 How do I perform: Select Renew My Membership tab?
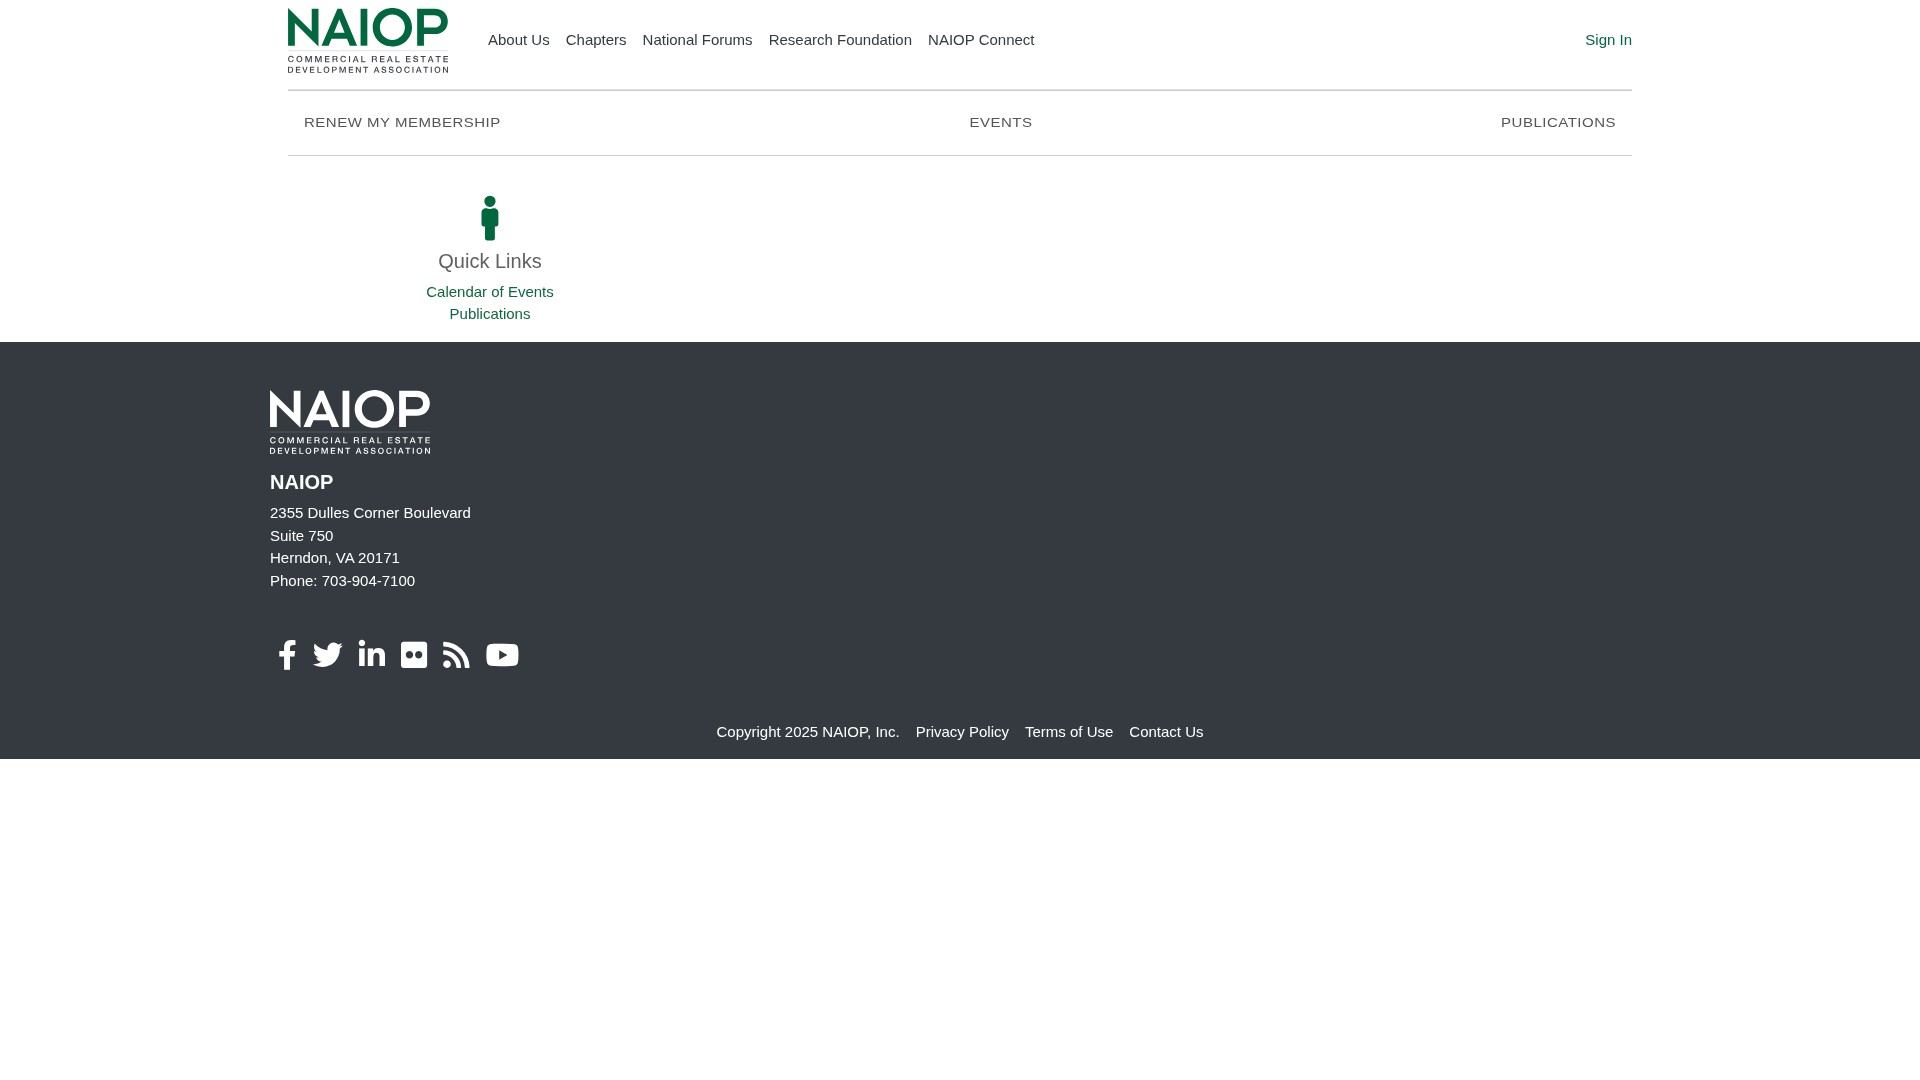tap(402, 123)
